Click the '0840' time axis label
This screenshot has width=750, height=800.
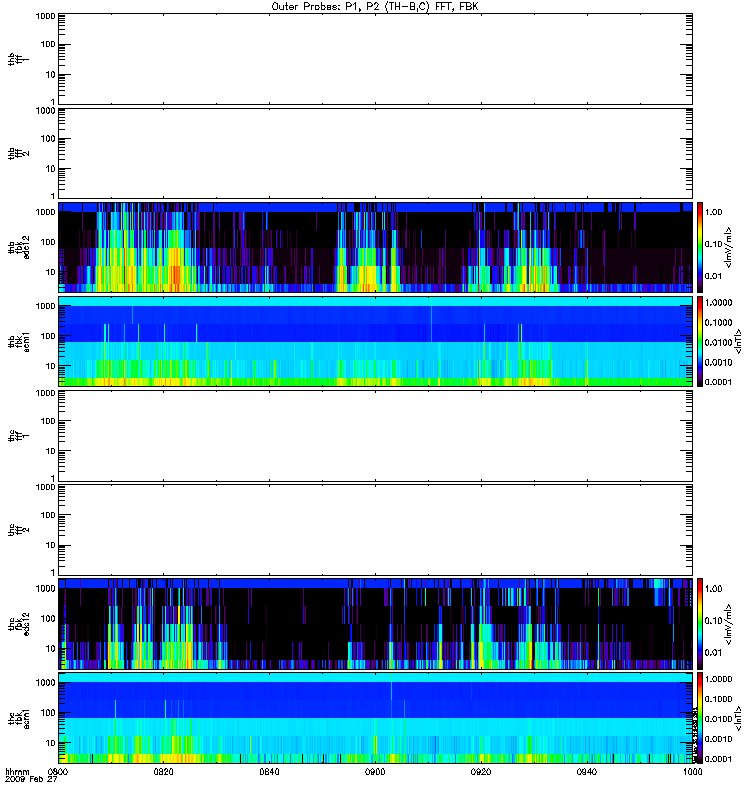pos(269,771)
